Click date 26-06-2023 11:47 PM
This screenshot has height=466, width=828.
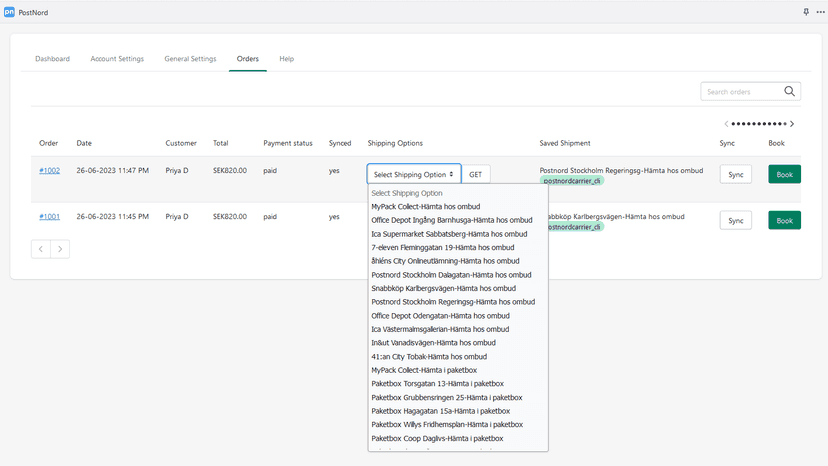point(112,171)
